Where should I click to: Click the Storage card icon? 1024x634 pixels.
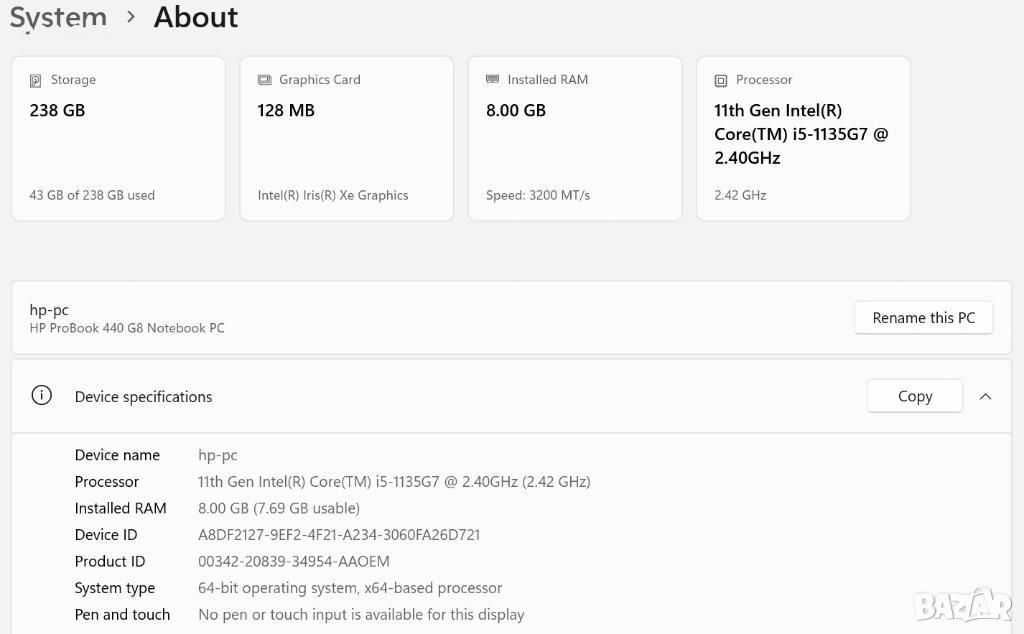click(36, 80)
